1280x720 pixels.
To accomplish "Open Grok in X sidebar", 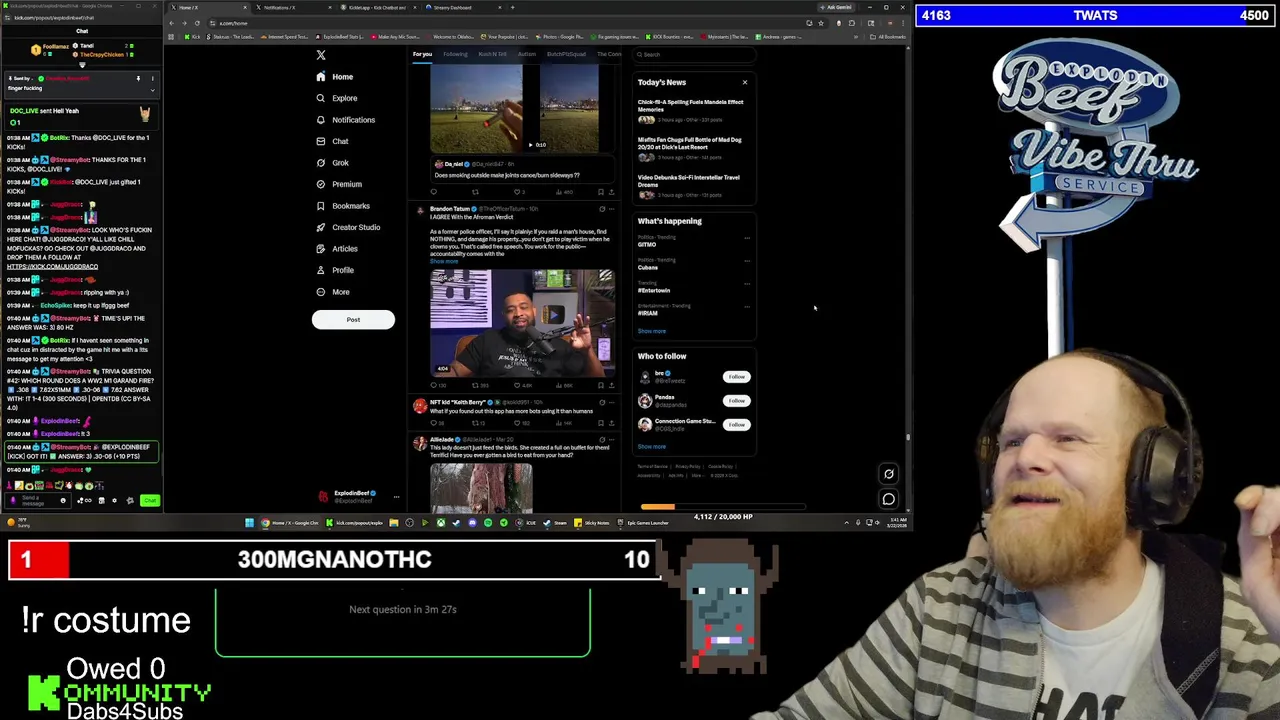I will coord(333,163).
